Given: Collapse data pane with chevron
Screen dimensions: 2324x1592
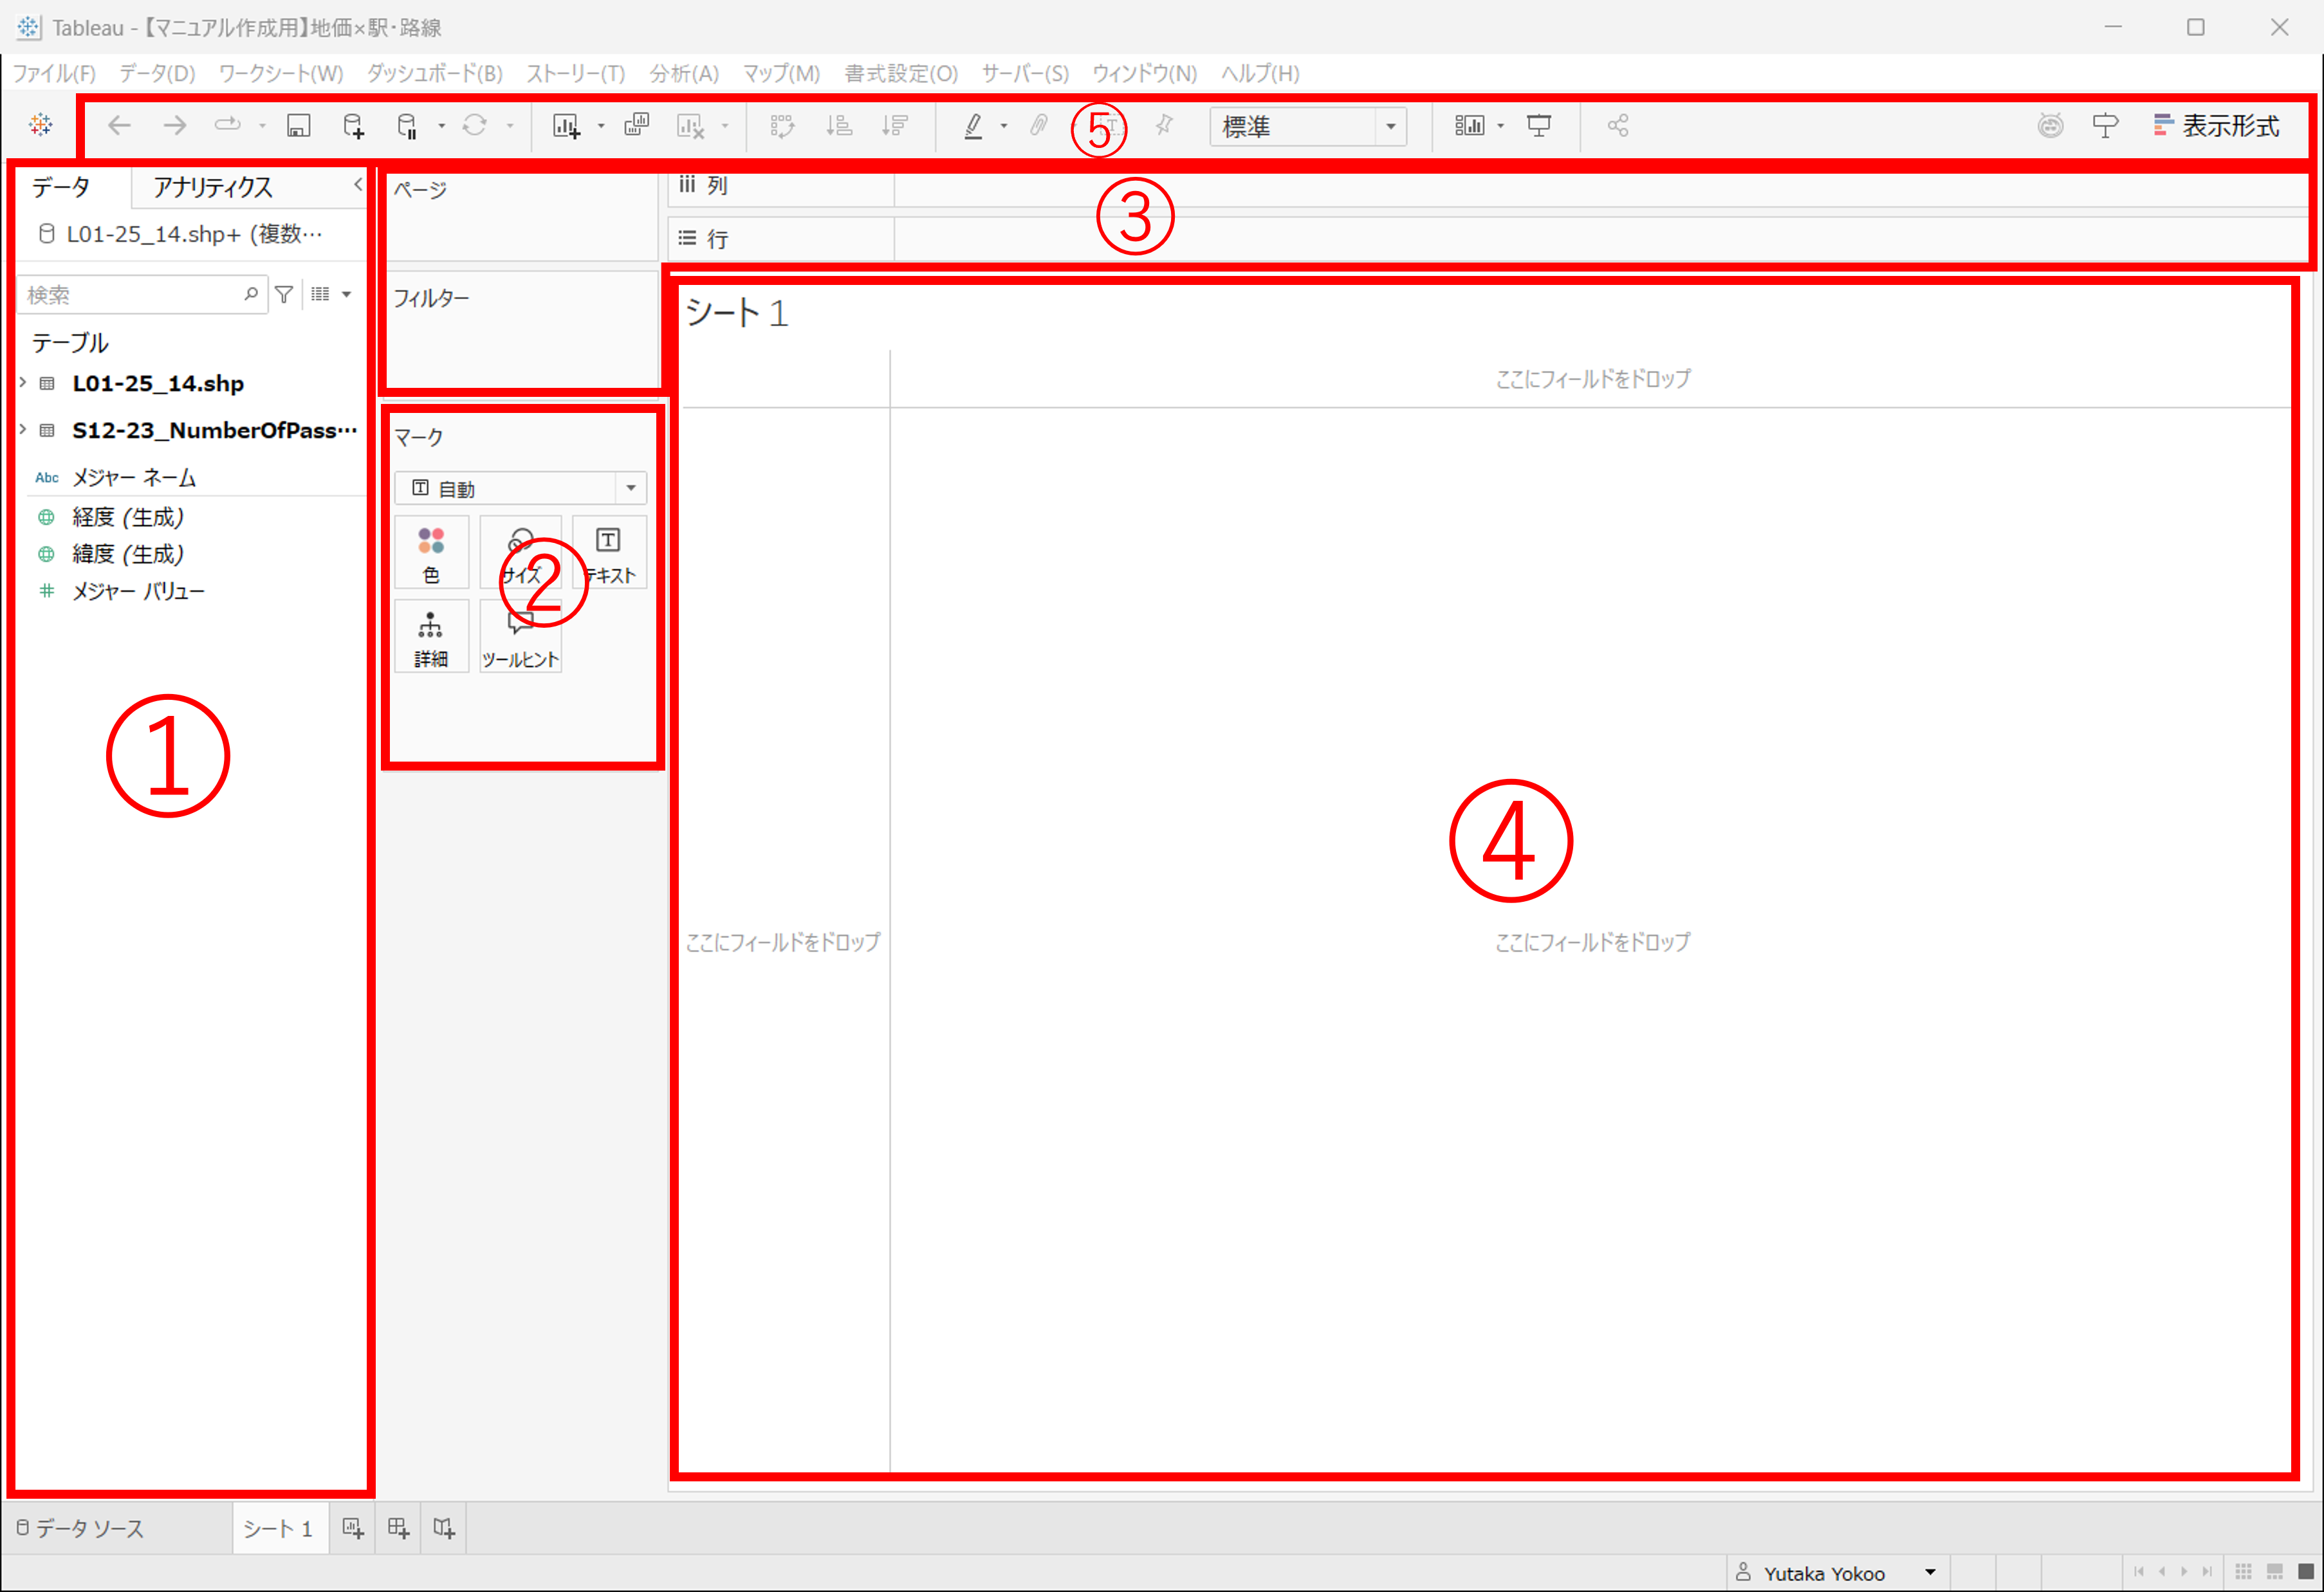Looking at the screenshot, I should coord(357,185).
